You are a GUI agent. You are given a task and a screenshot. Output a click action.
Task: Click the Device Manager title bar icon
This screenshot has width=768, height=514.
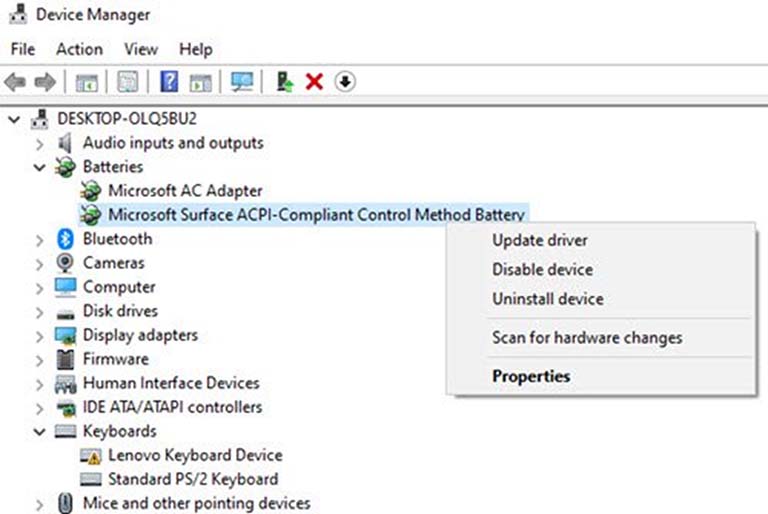click(18, 14)
